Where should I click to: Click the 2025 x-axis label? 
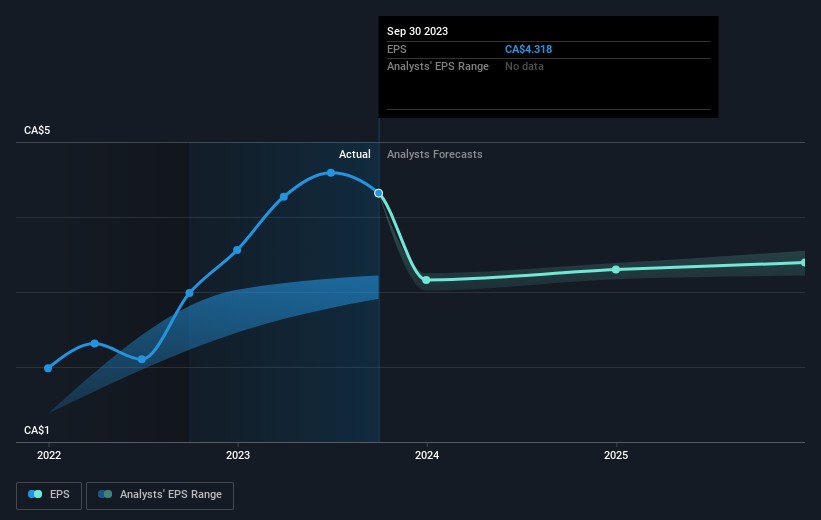(616, 456)
